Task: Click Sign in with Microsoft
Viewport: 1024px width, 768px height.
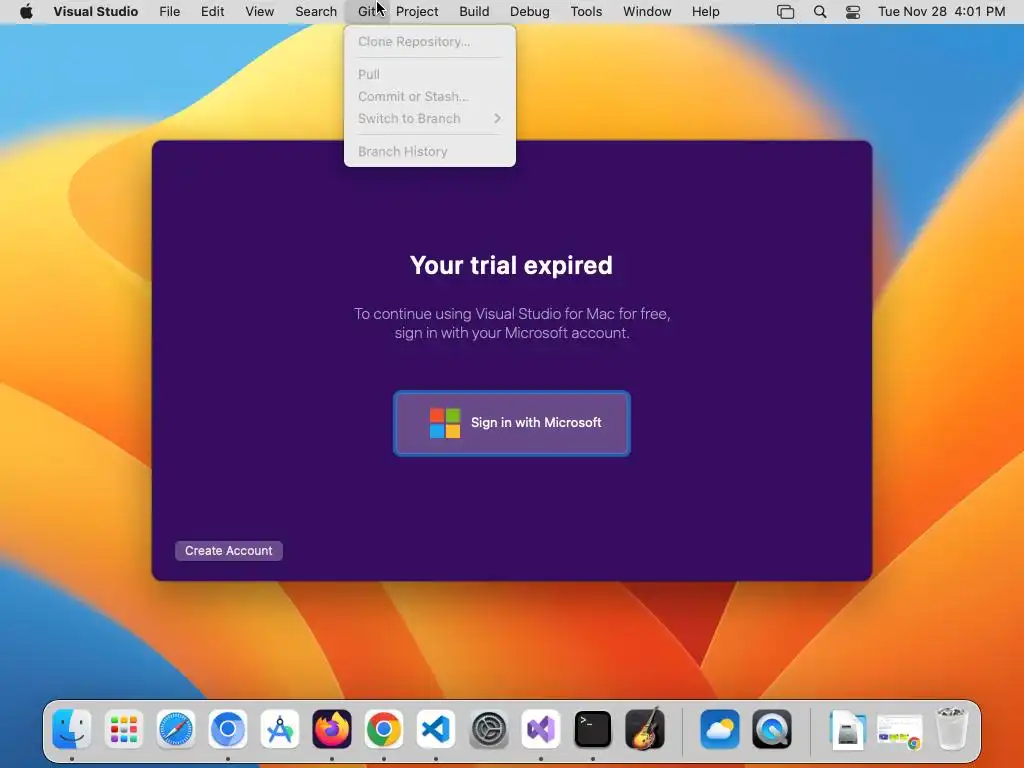Action: (x=512, y=423)
